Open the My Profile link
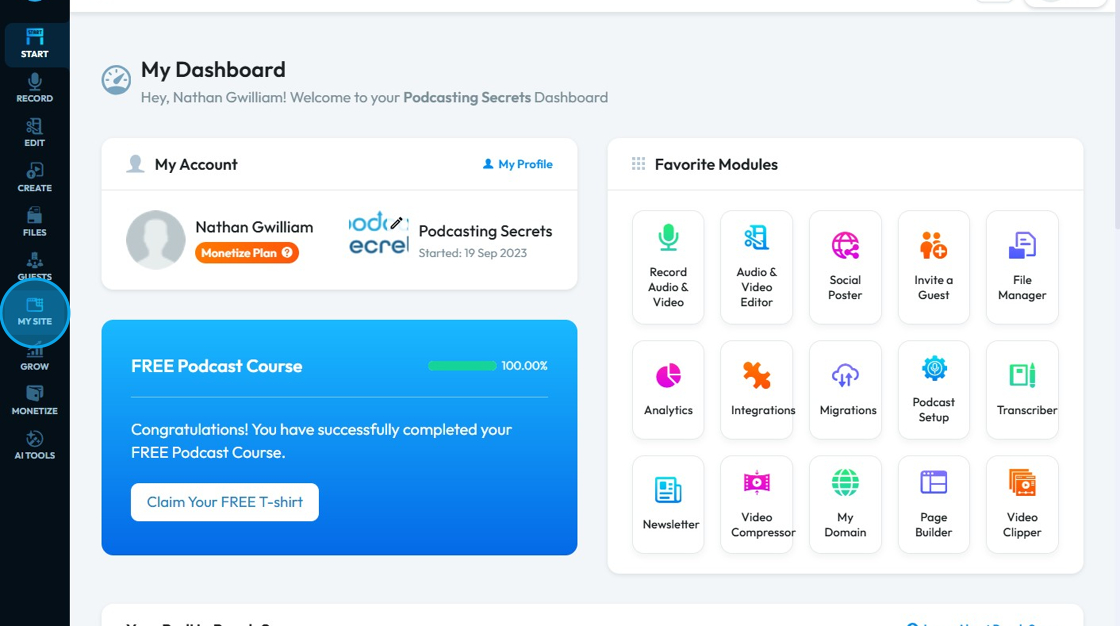Screen dimensions: 1120x626 517,164
